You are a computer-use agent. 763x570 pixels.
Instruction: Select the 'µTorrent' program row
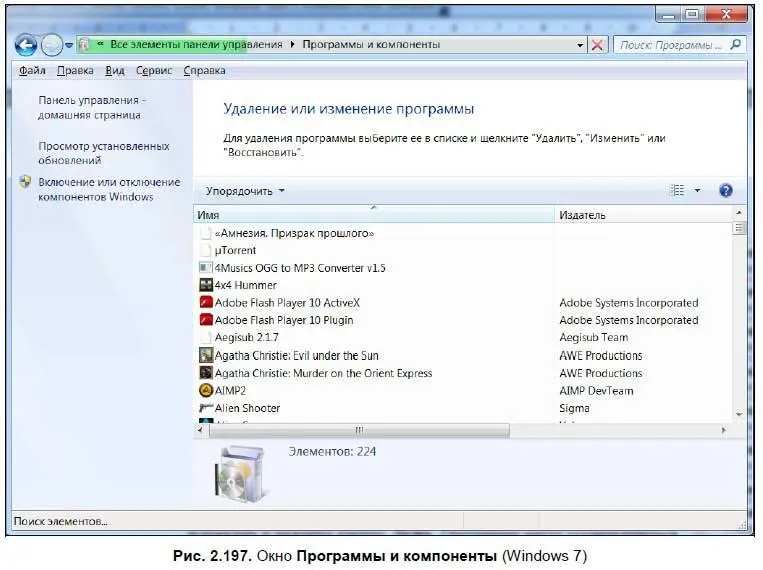pos(236,250)
